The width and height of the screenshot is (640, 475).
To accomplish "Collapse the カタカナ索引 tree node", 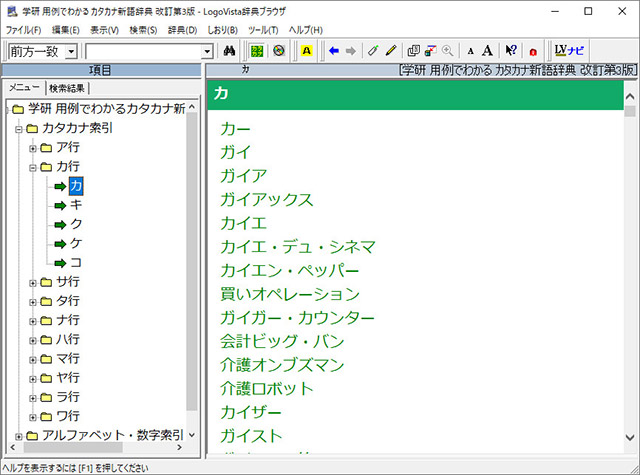I will pos(18,130).
